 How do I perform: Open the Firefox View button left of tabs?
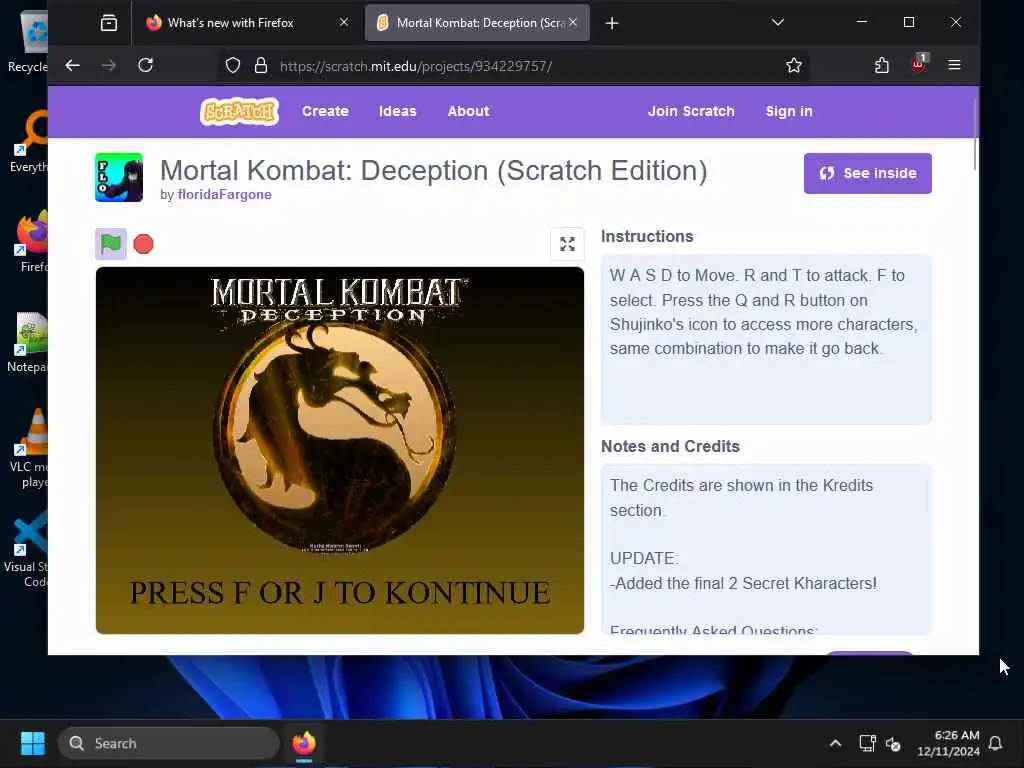pyautogui.click(x=109, y=23)
